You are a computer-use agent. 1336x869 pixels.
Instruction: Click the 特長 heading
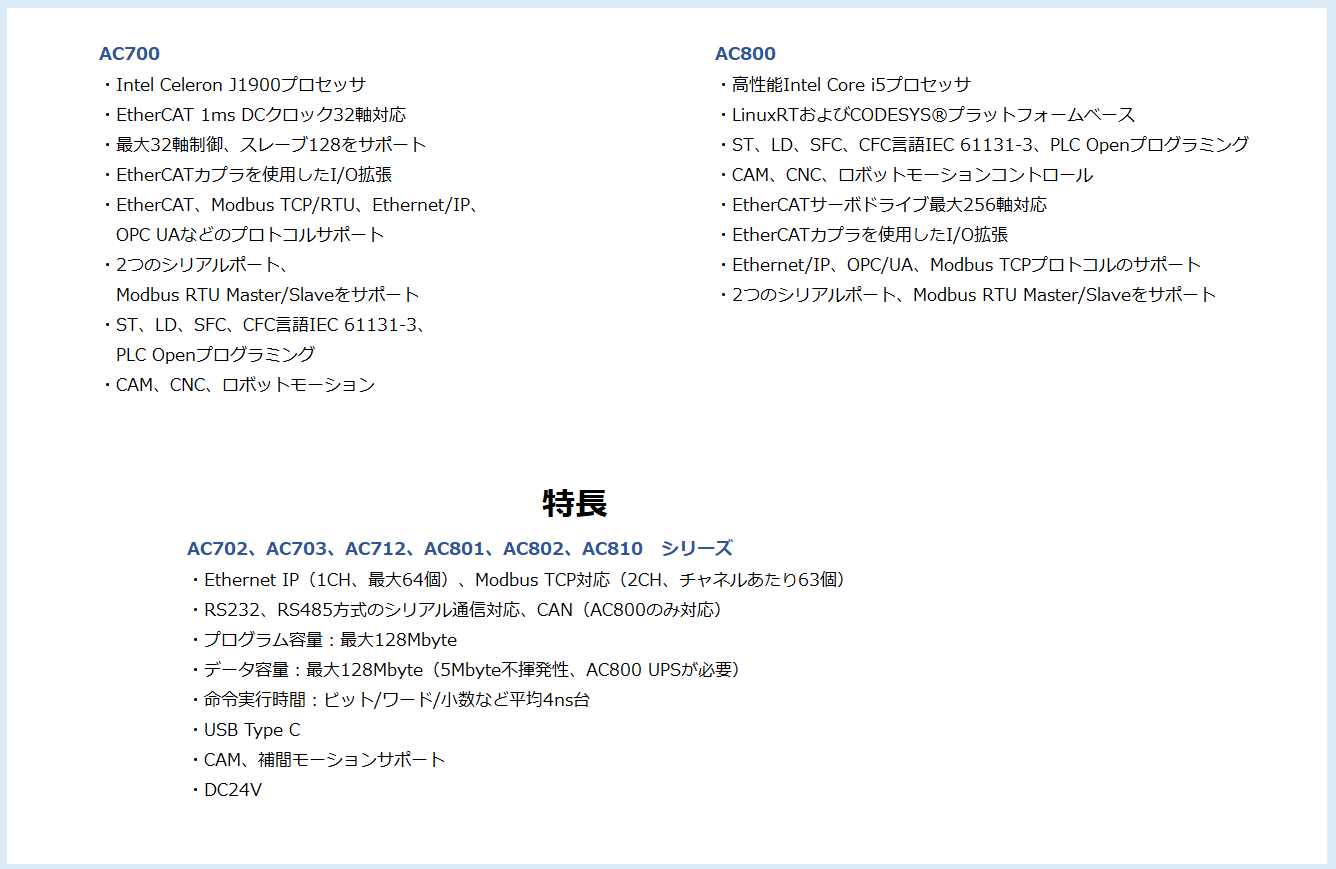pyautogui.click(x=575, y=502)
